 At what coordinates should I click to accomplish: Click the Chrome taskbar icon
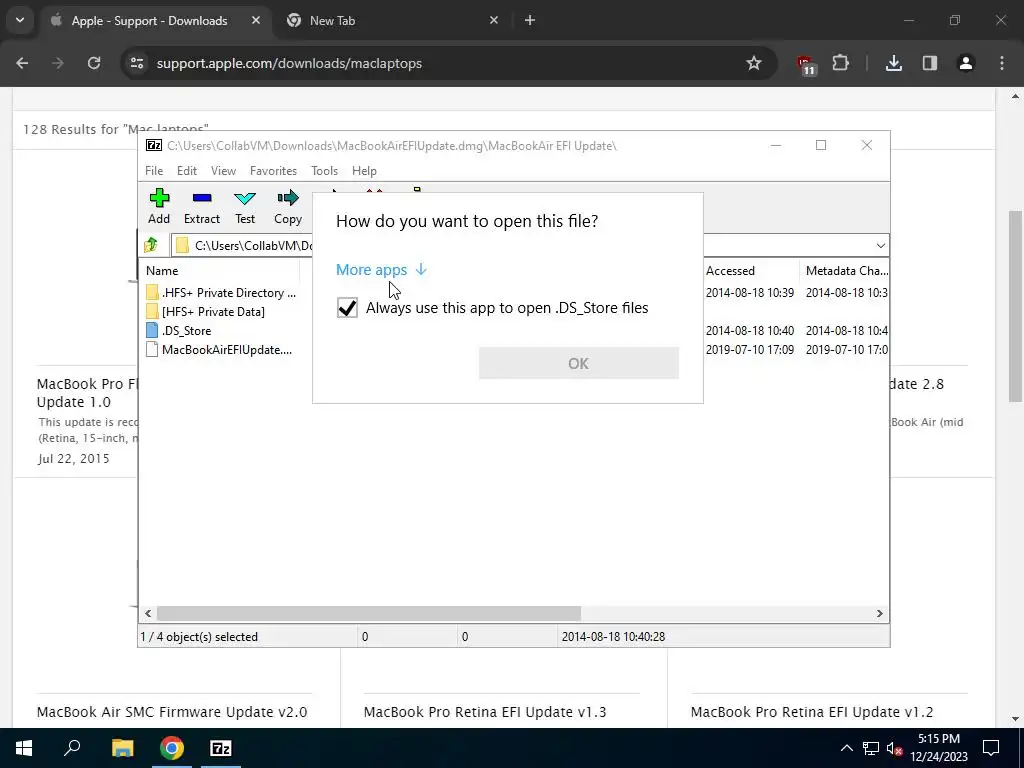point(172,748)
